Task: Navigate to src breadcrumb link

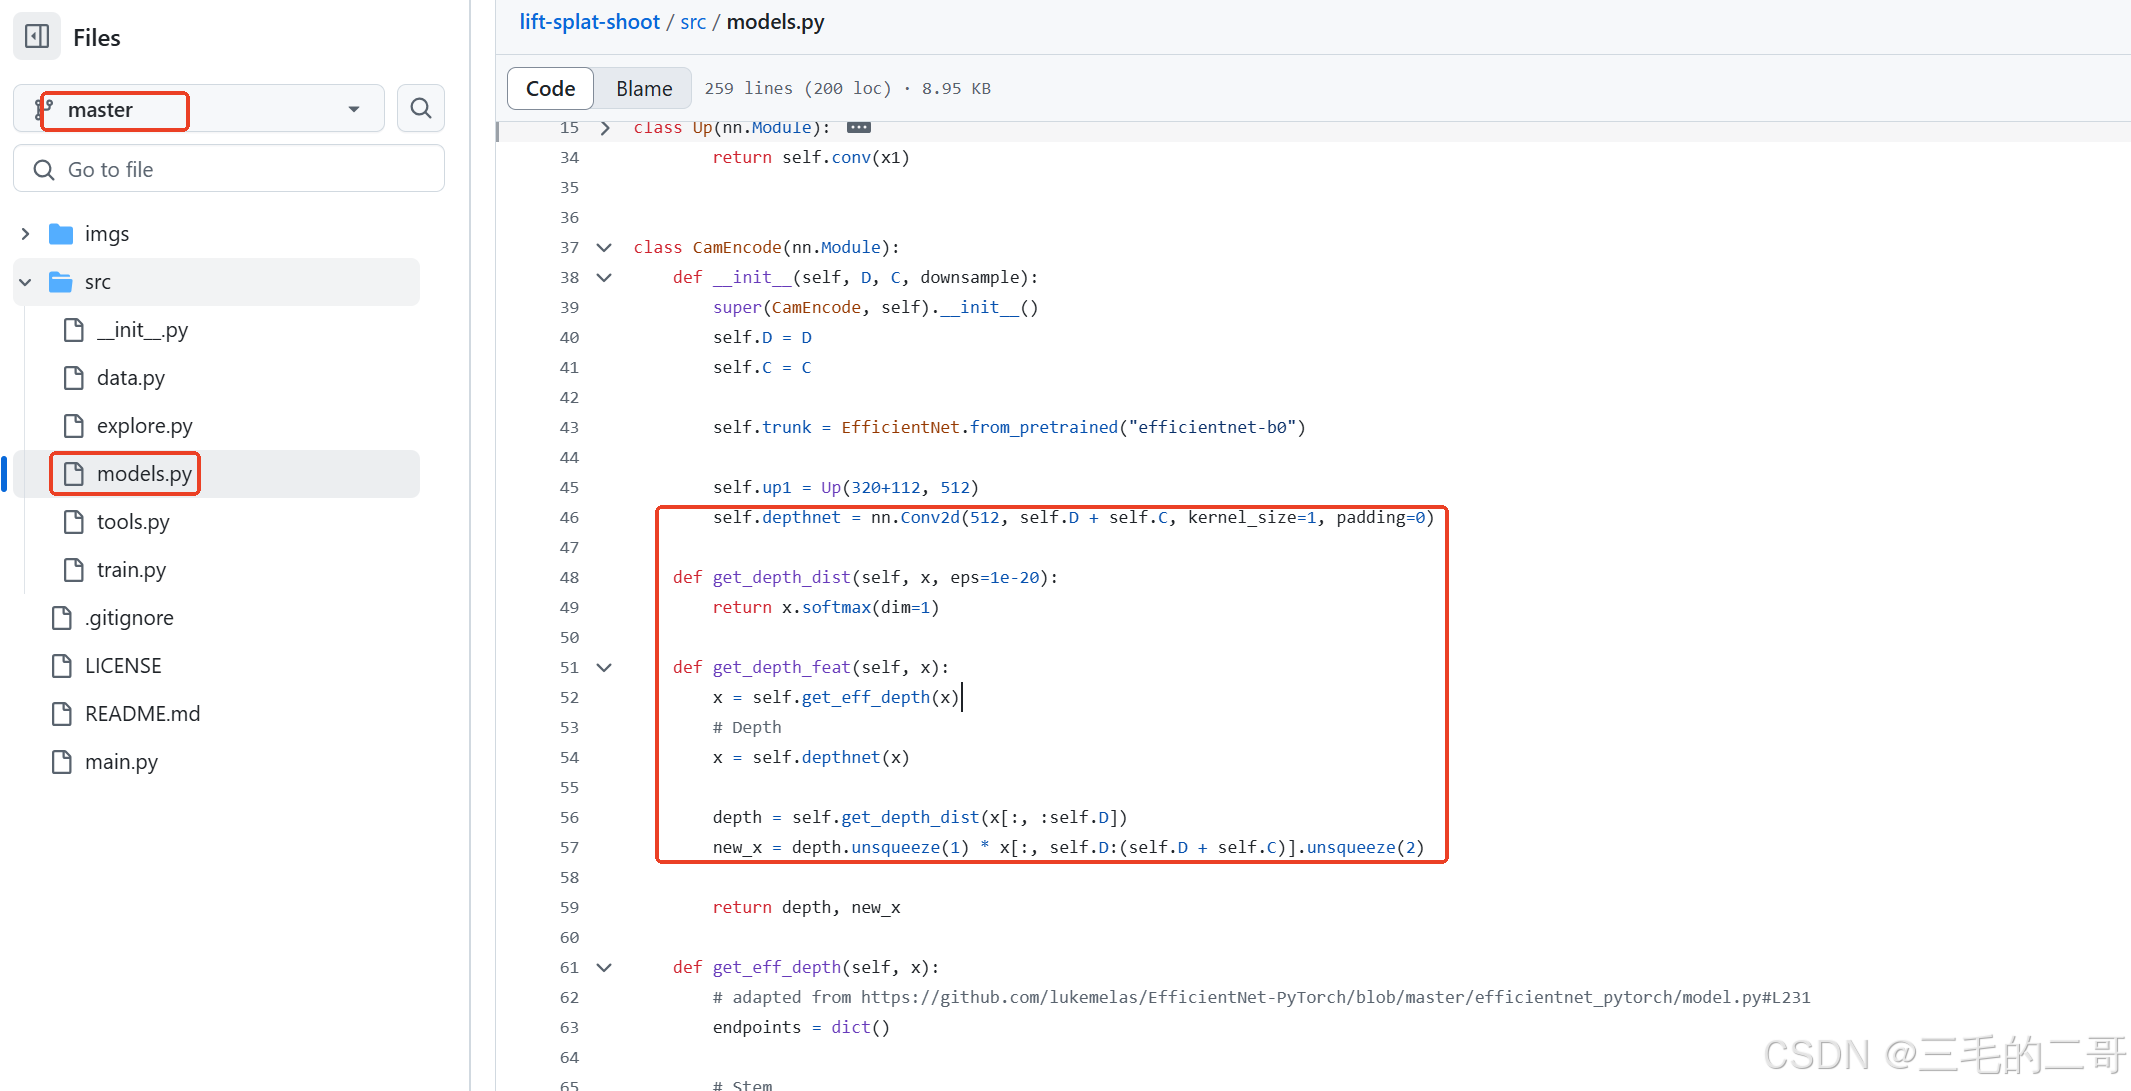Action: pos(692,22)
